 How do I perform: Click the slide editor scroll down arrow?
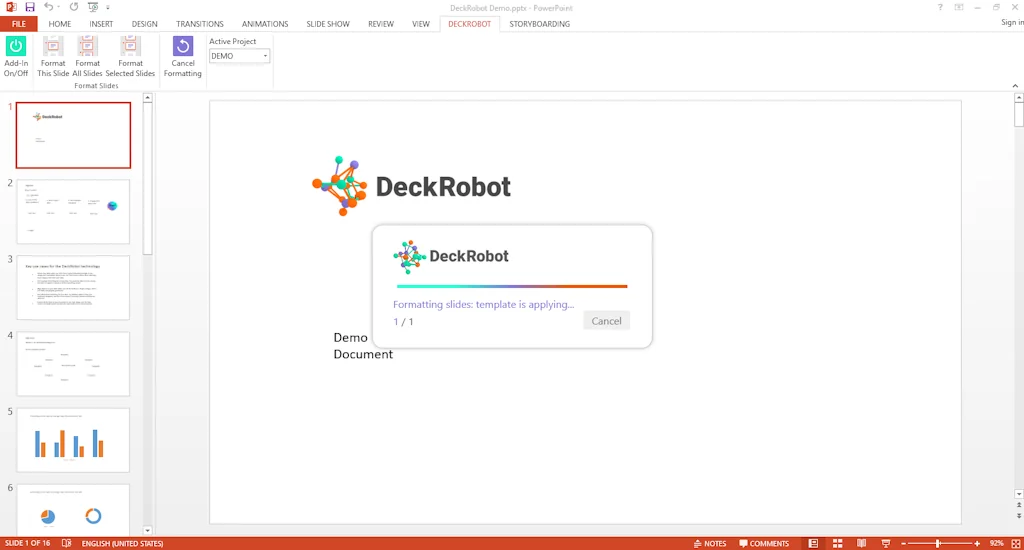[1019, 494]
